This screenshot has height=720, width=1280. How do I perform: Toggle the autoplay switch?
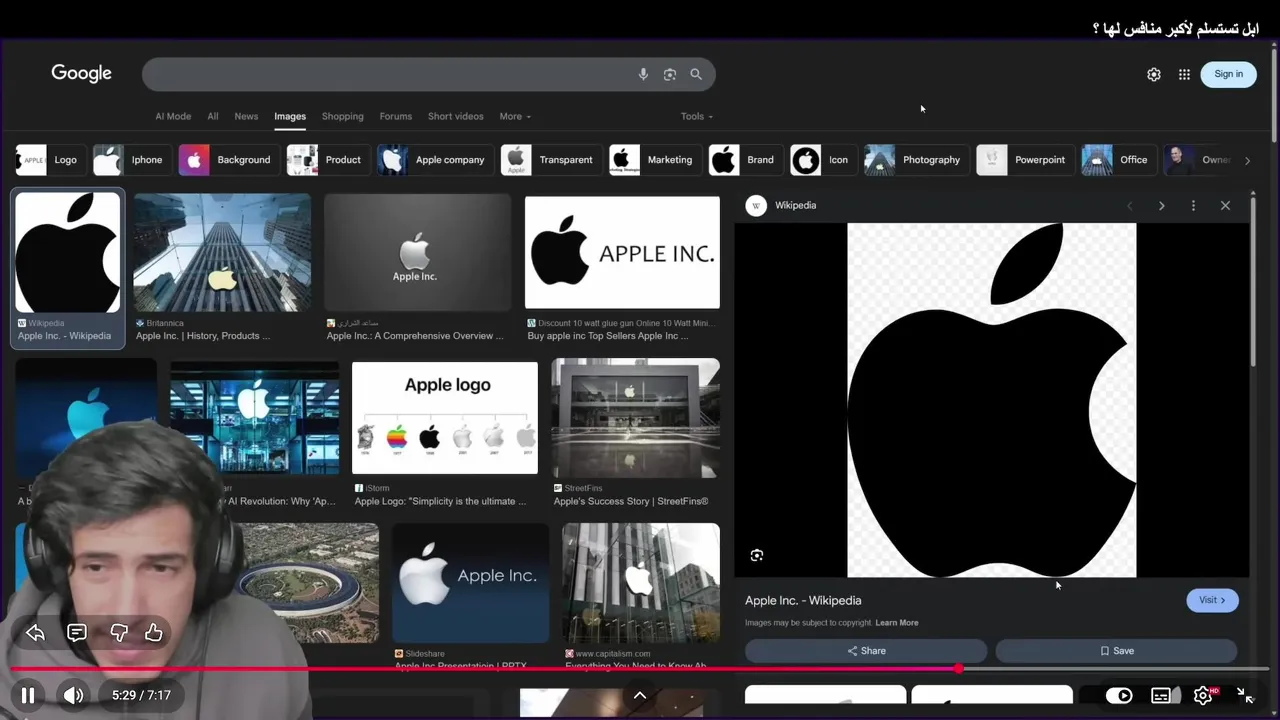(1119, 696)
